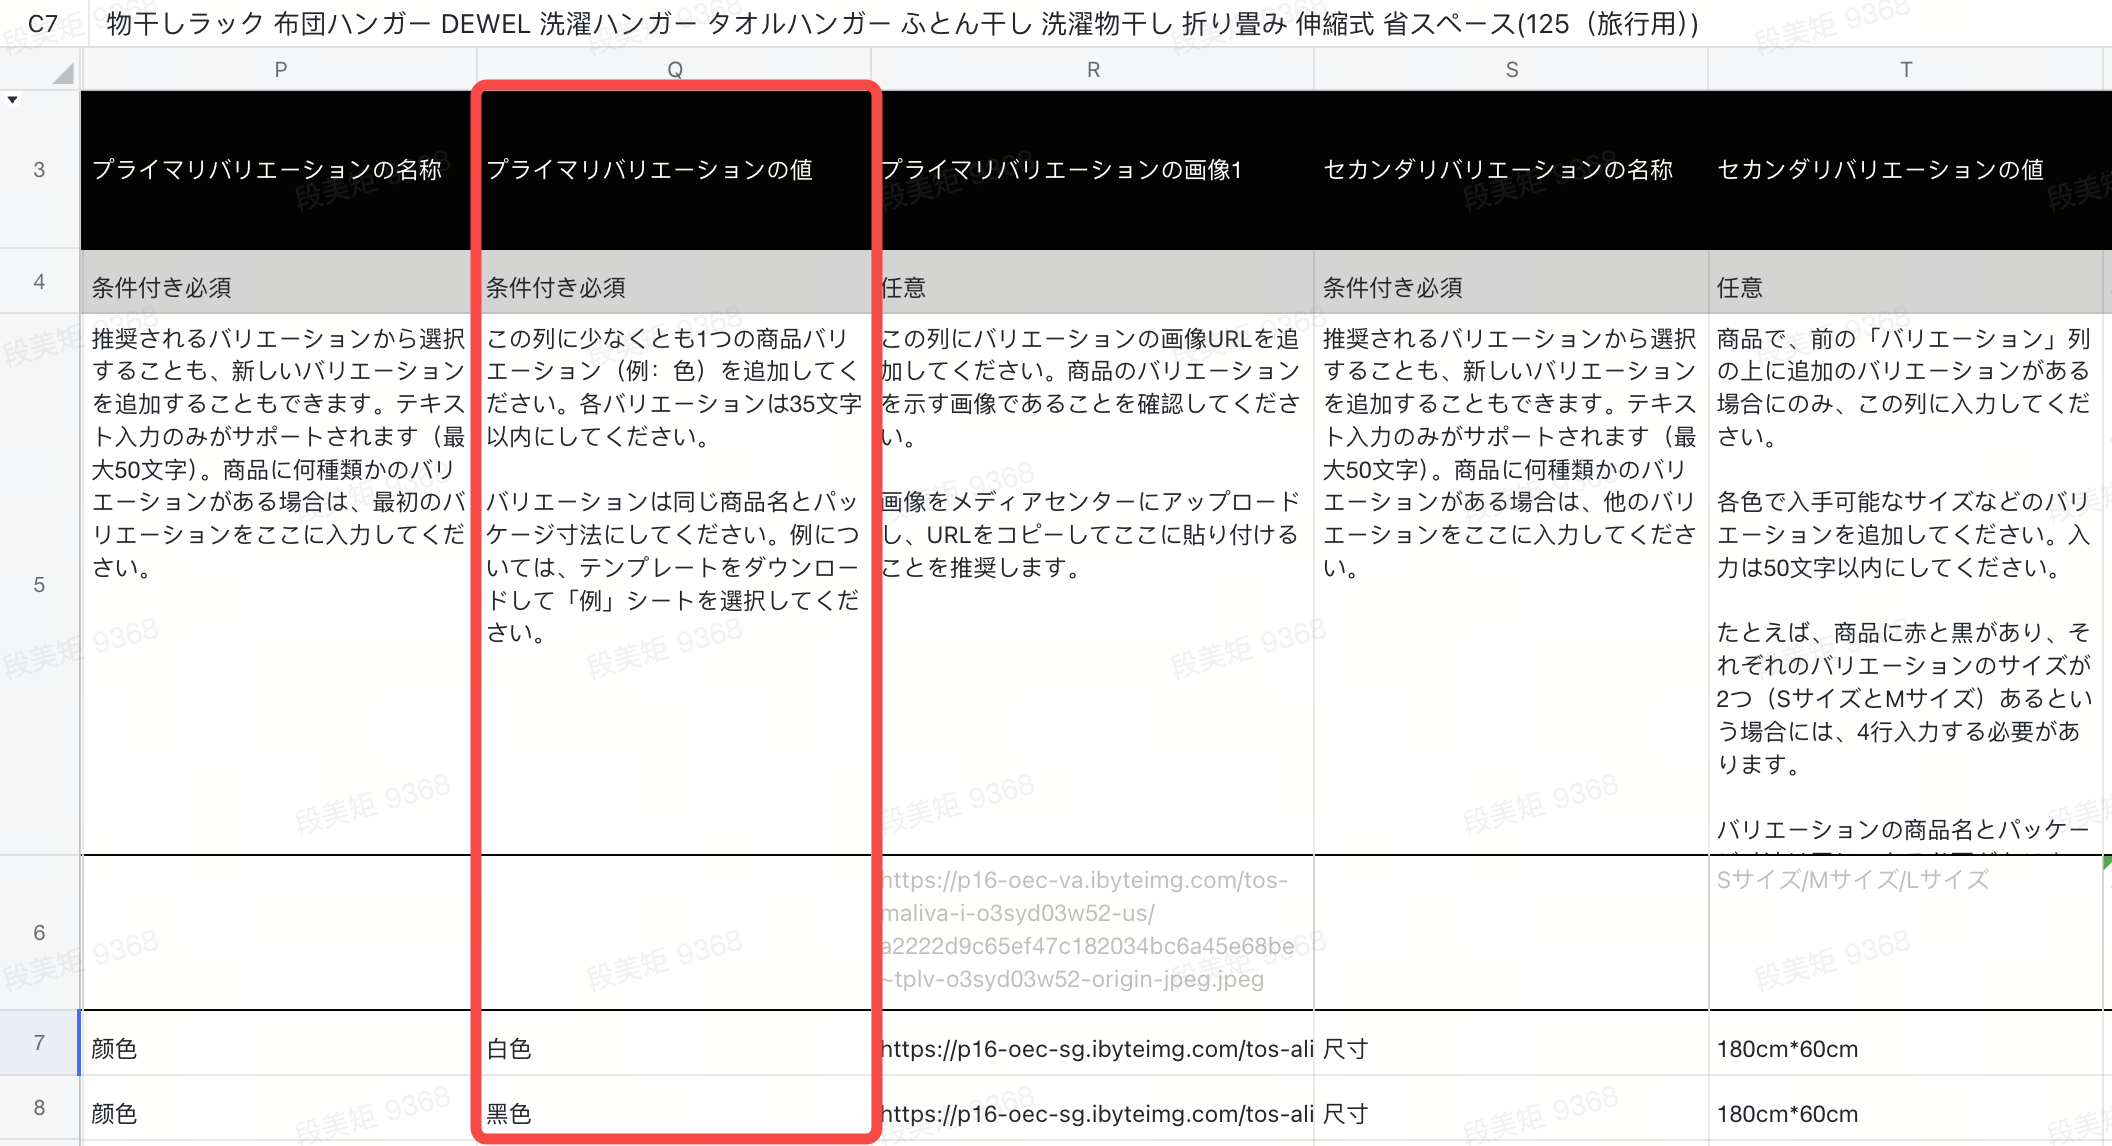
Task: Click cell 尺寸 in row 7
Action: (1511, 1043)
